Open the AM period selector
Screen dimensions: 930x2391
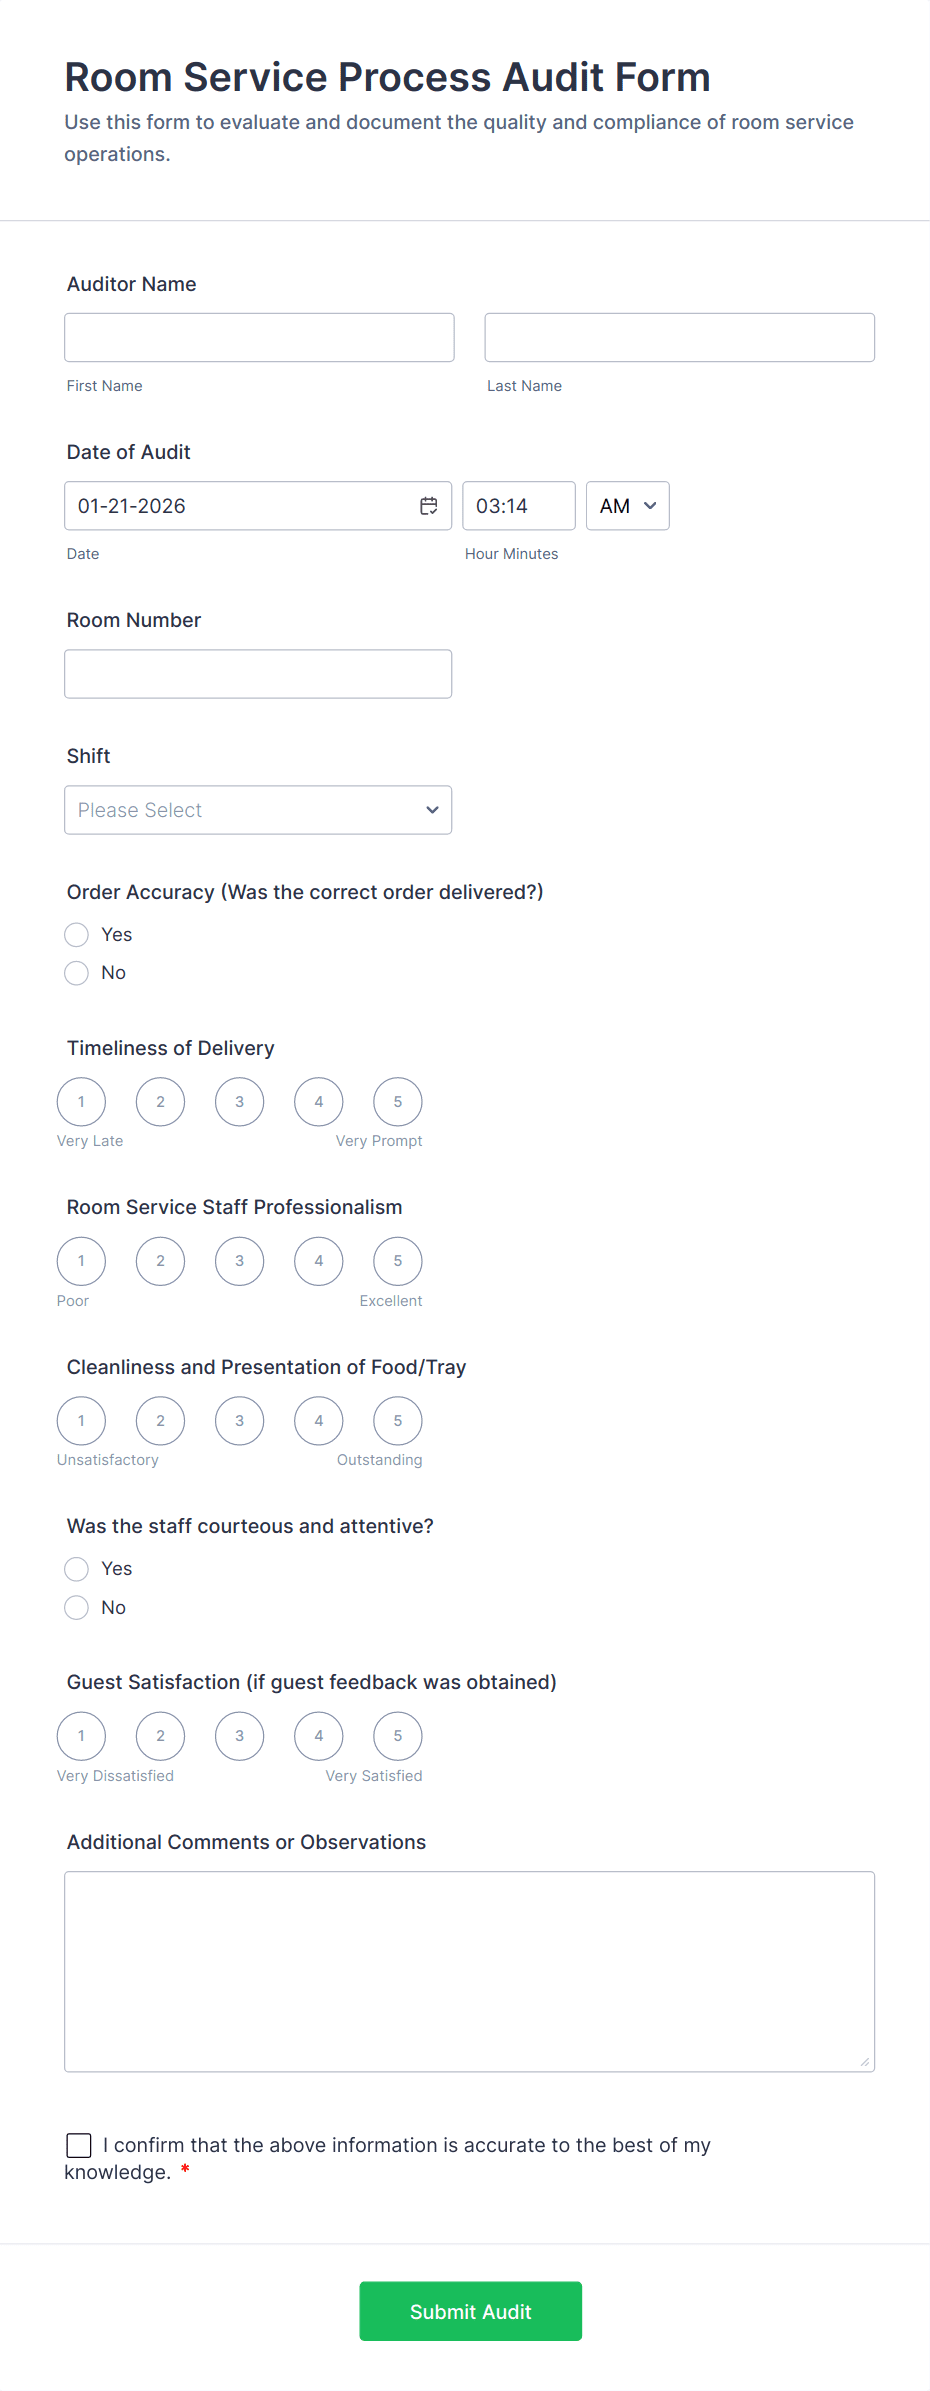click(x=627, y=506)
